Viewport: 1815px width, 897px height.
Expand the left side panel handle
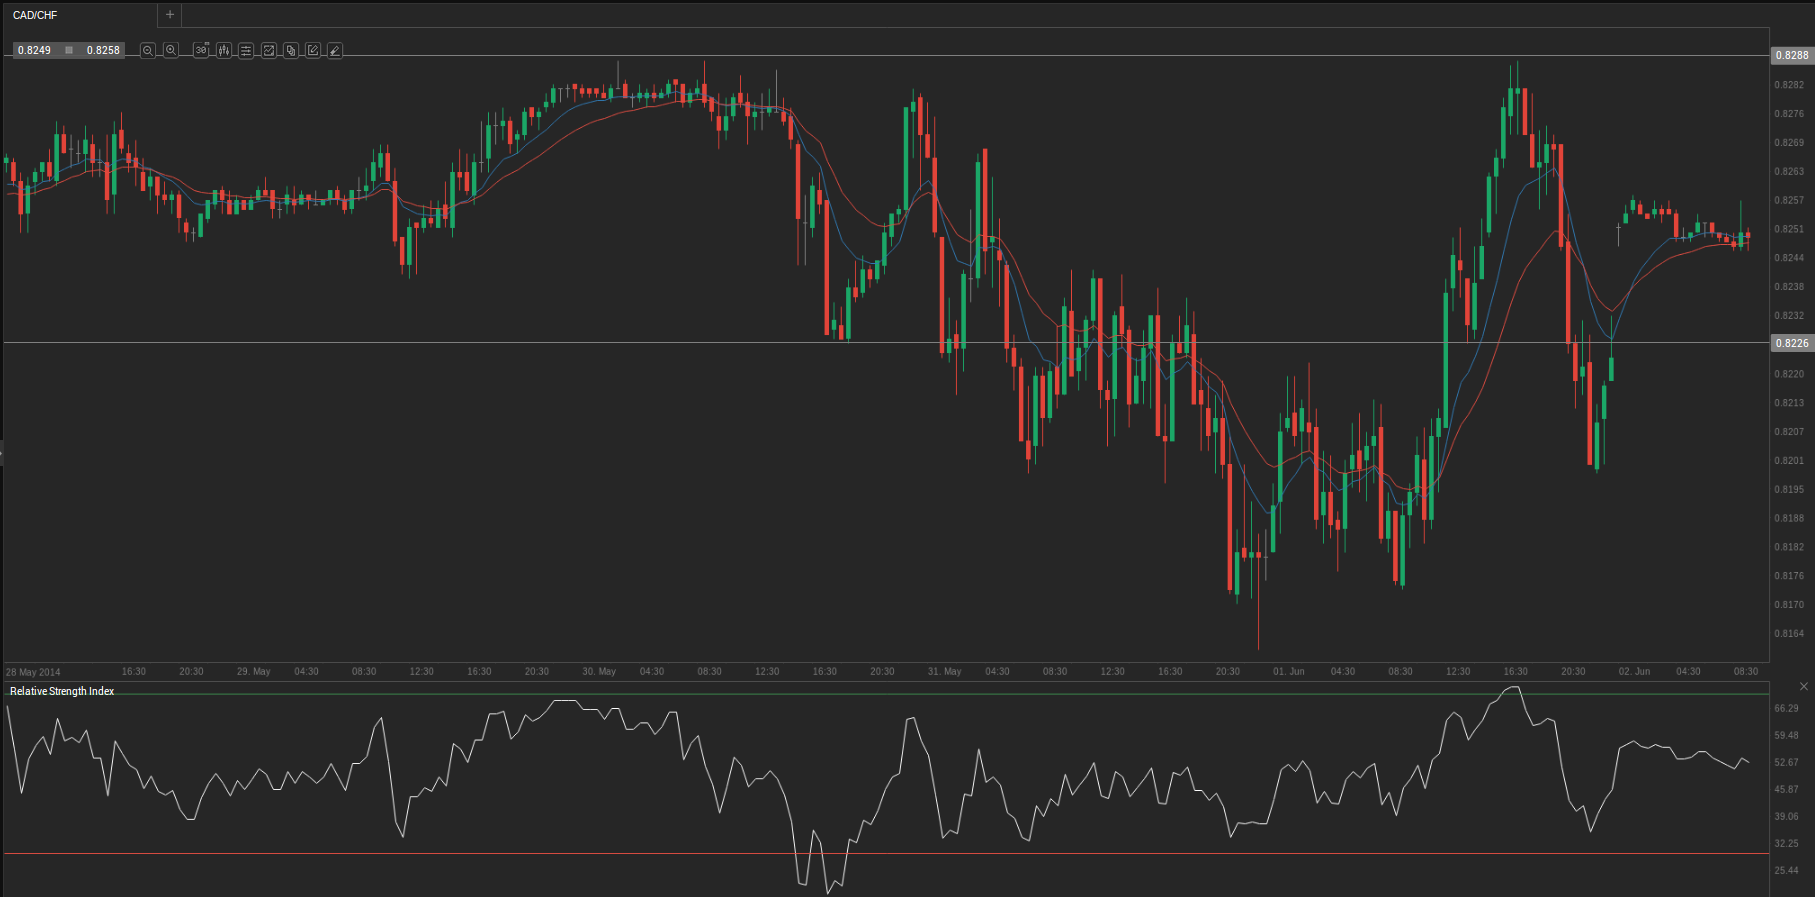pos(2,453)
